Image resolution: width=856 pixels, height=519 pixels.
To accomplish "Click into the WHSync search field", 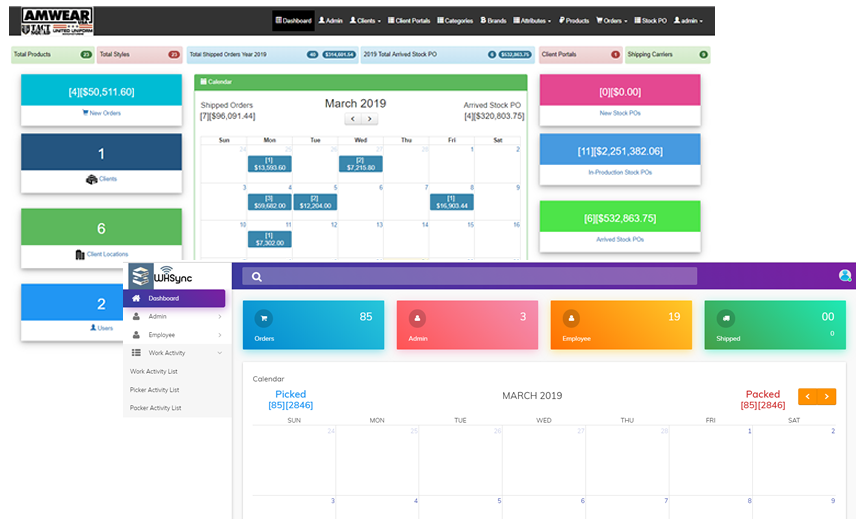I will (469, 276).
